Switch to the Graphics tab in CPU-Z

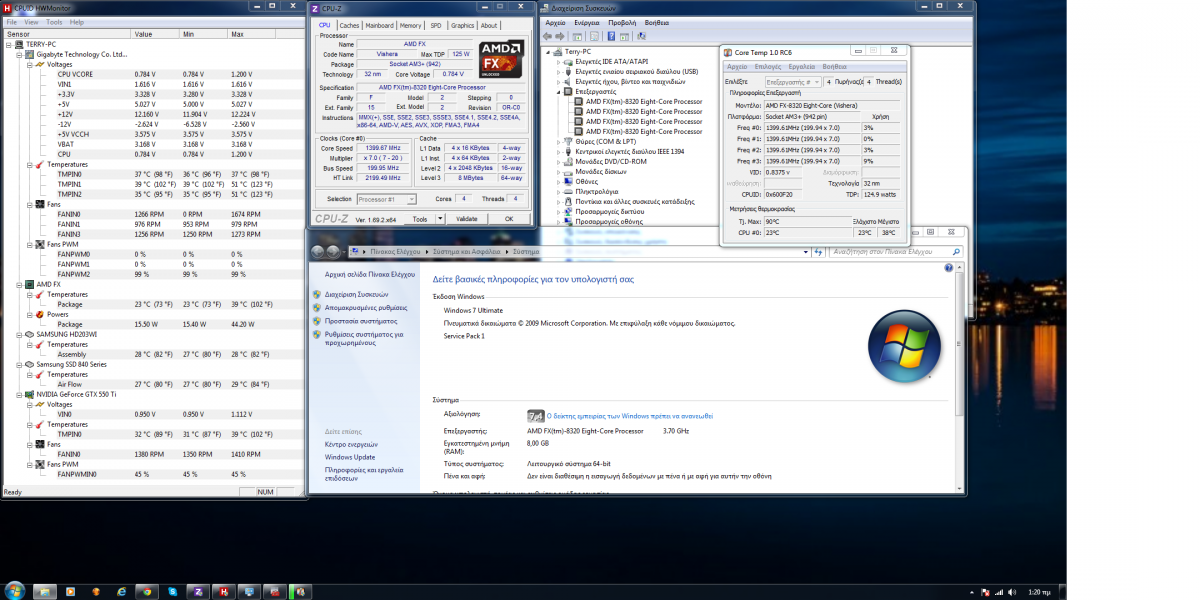click(462, 25)
